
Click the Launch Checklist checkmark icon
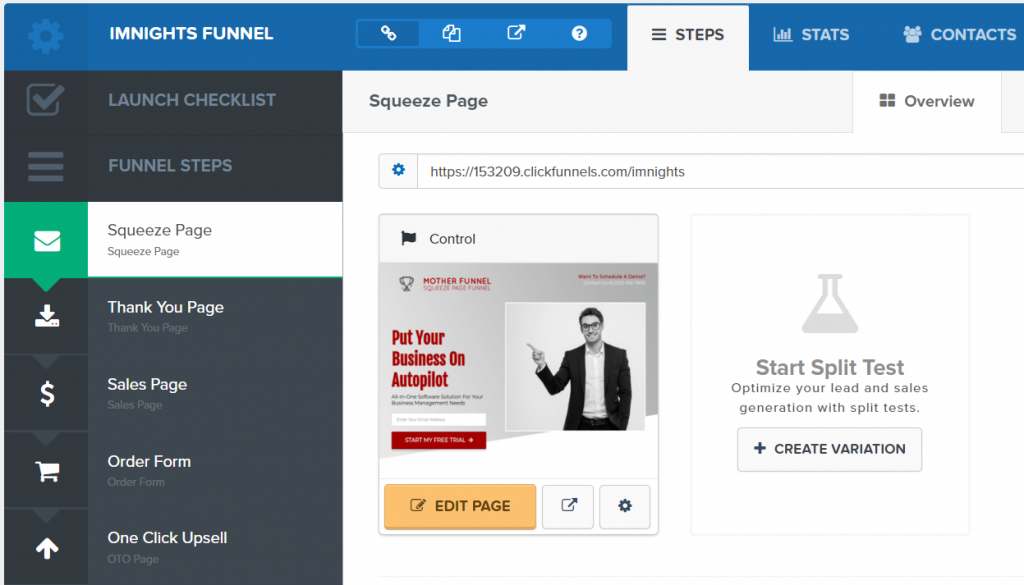point(45,100)
